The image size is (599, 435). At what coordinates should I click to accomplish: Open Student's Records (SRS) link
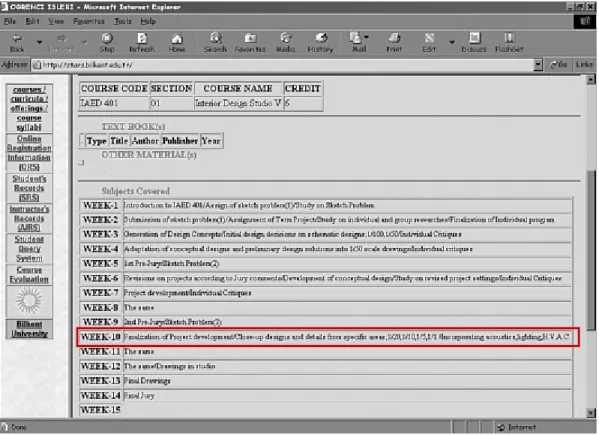[29, 188]
